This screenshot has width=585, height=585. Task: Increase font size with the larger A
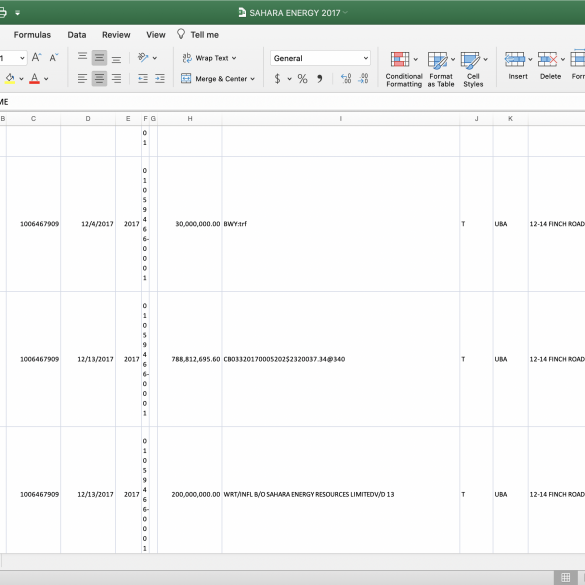[x=36, y=57]
